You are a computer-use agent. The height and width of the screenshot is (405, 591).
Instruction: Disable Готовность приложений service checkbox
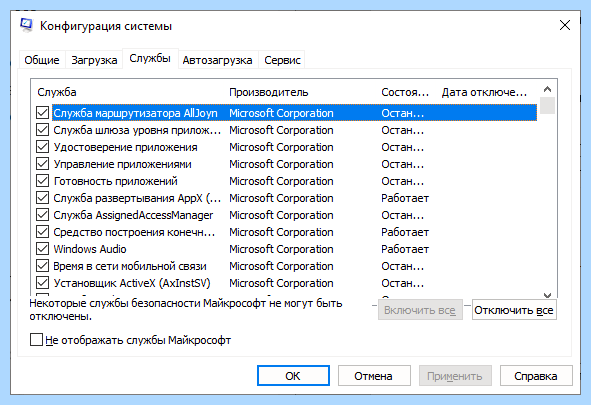click(x=42, y=180)
